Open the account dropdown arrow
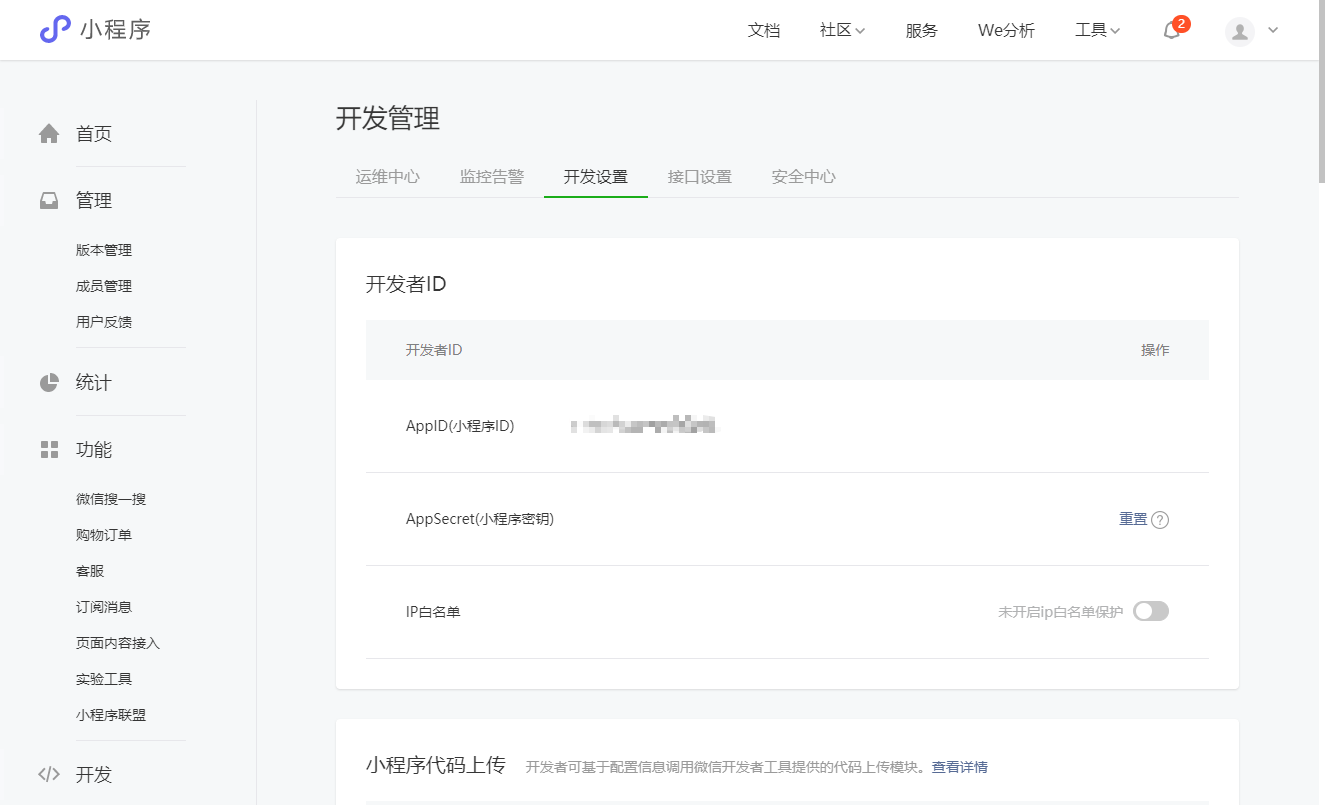Viewport: 1325px width, 805px height. 1273,30
